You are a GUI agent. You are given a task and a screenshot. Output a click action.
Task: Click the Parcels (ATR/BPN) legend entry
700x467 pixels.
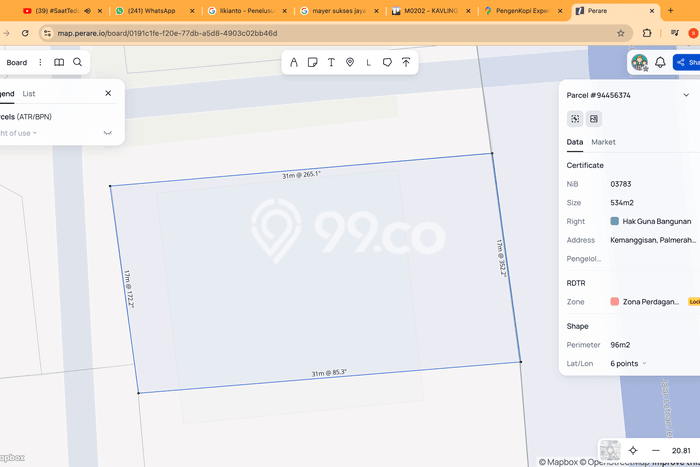(26, 117)
